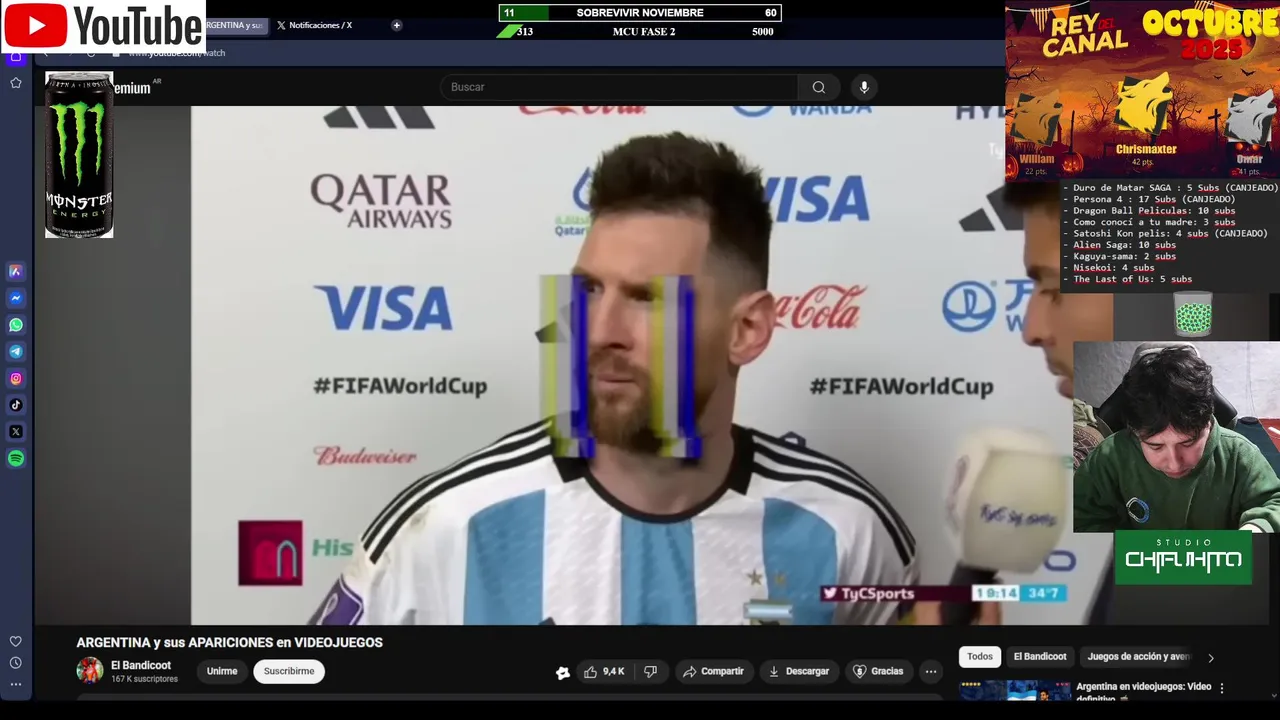
Task: Click the video title ARGENTINA y sus APARICIONES
Action: tap(230, 642)
